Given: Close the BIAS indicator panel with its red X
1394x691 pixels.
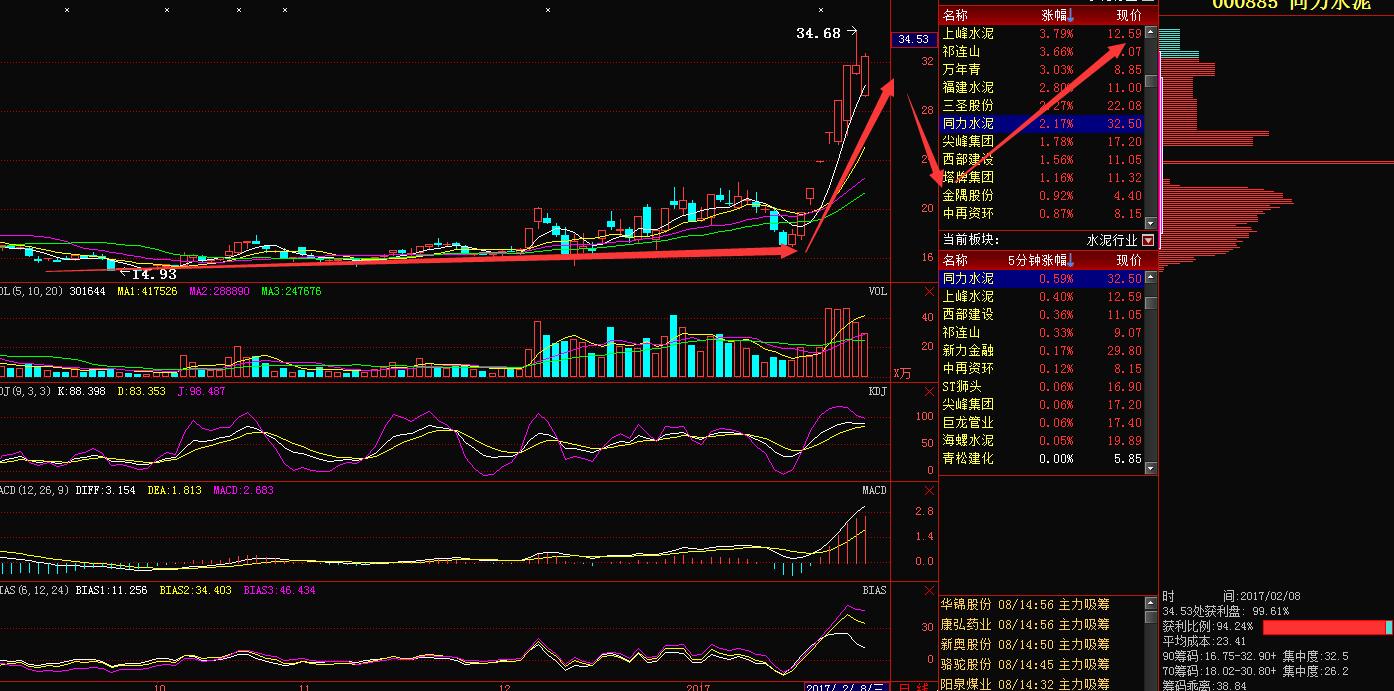Looking at the screenshot, I should [929, 590].
